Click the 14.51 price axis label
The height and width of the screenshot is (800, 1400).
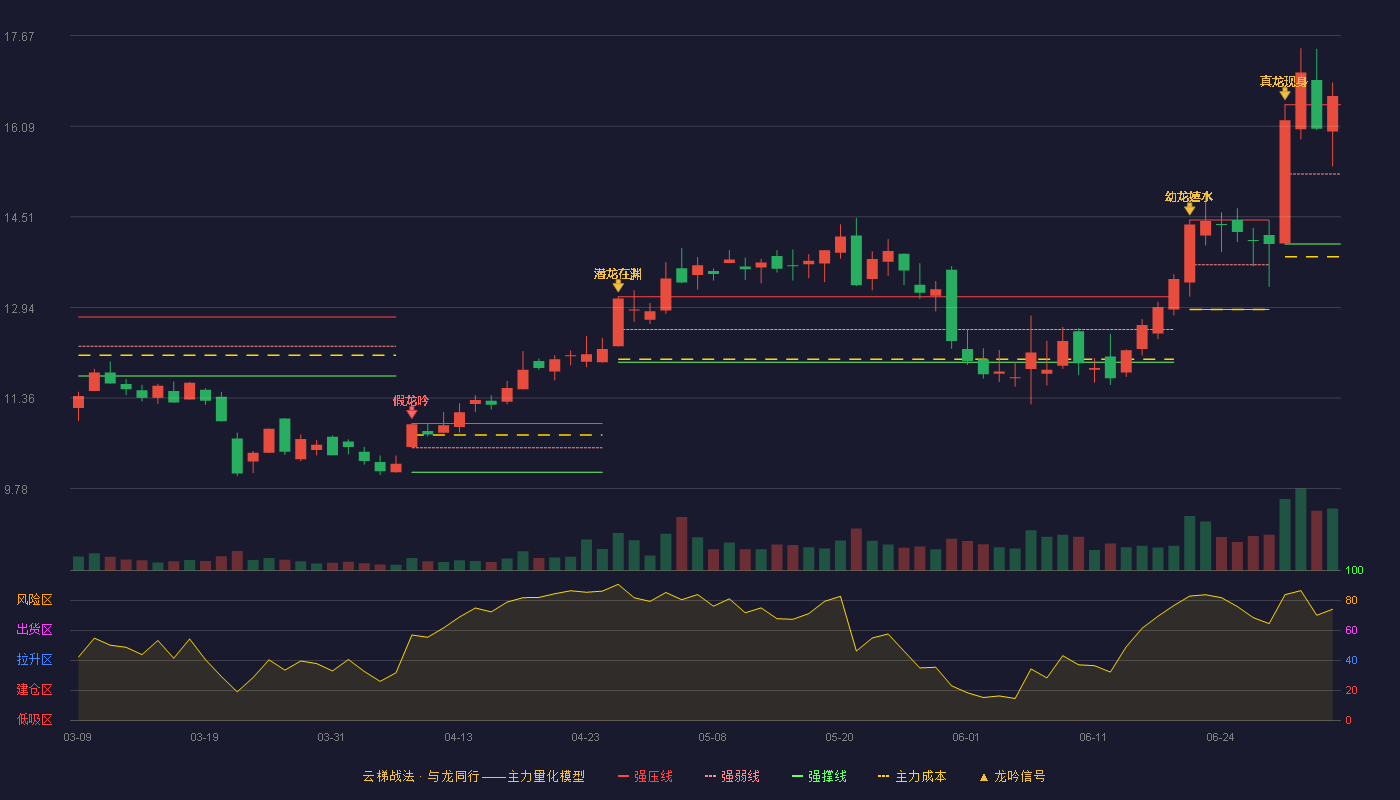click(x=19, y=218)
